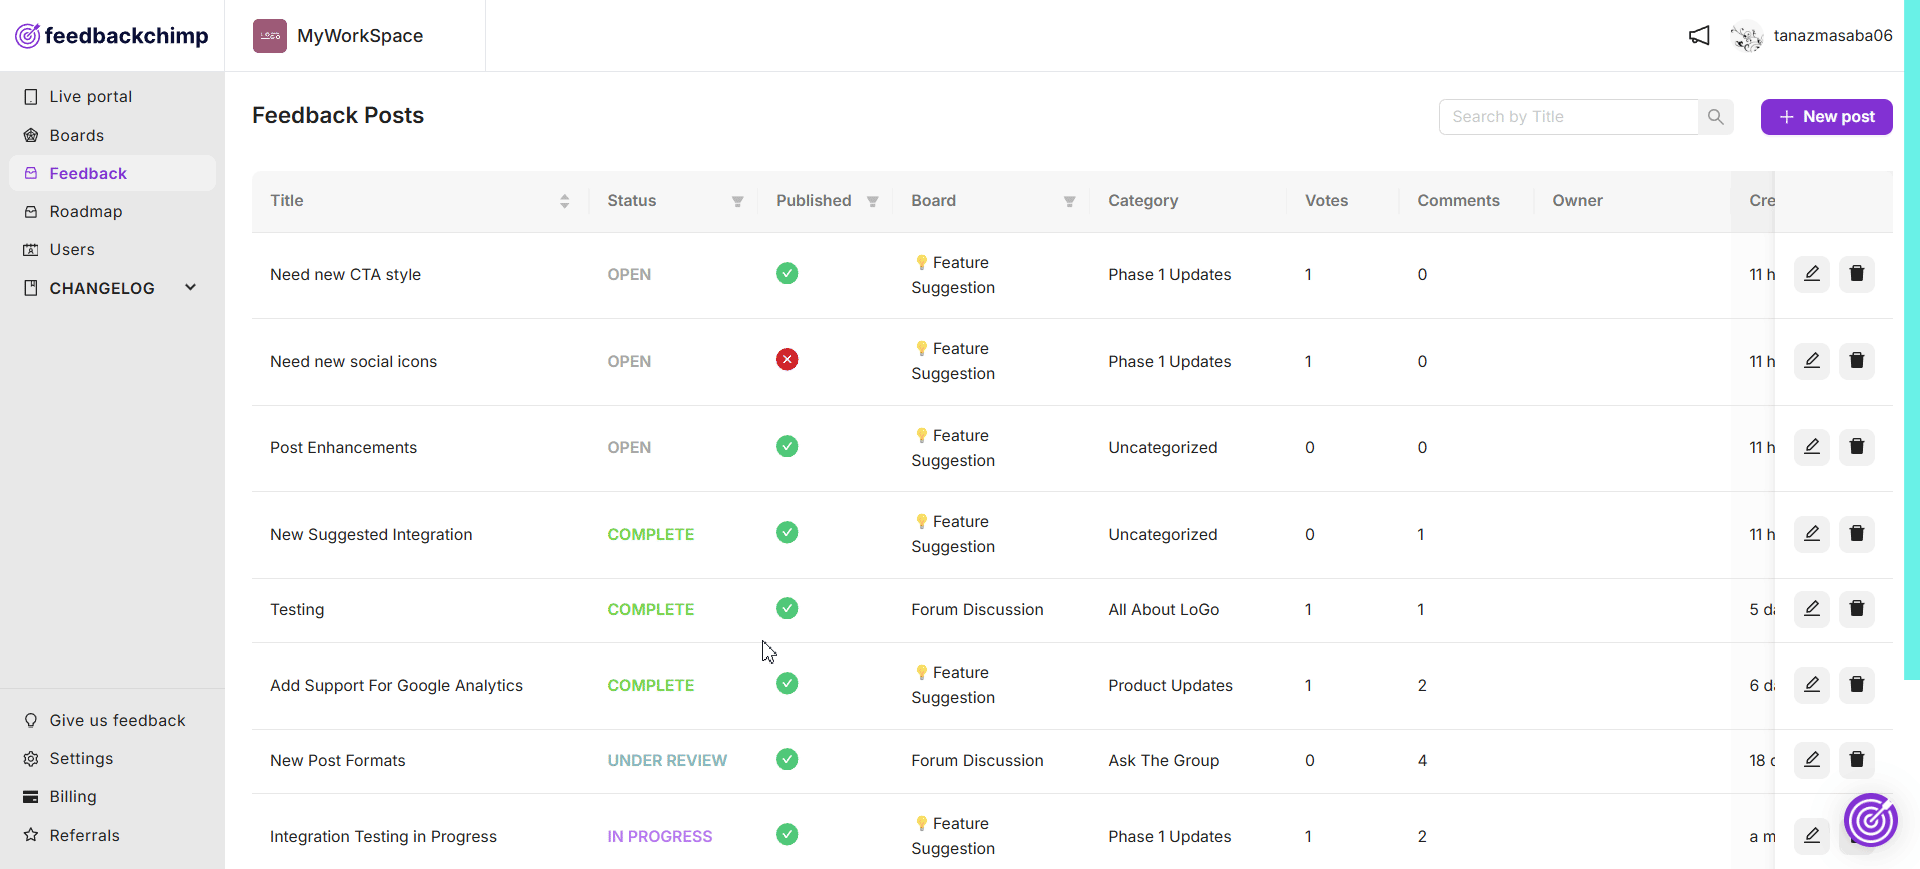Open Settings in sidebar
This screenshot has height=869, width=1920.
pyautogui.click(x=112, y=758)
